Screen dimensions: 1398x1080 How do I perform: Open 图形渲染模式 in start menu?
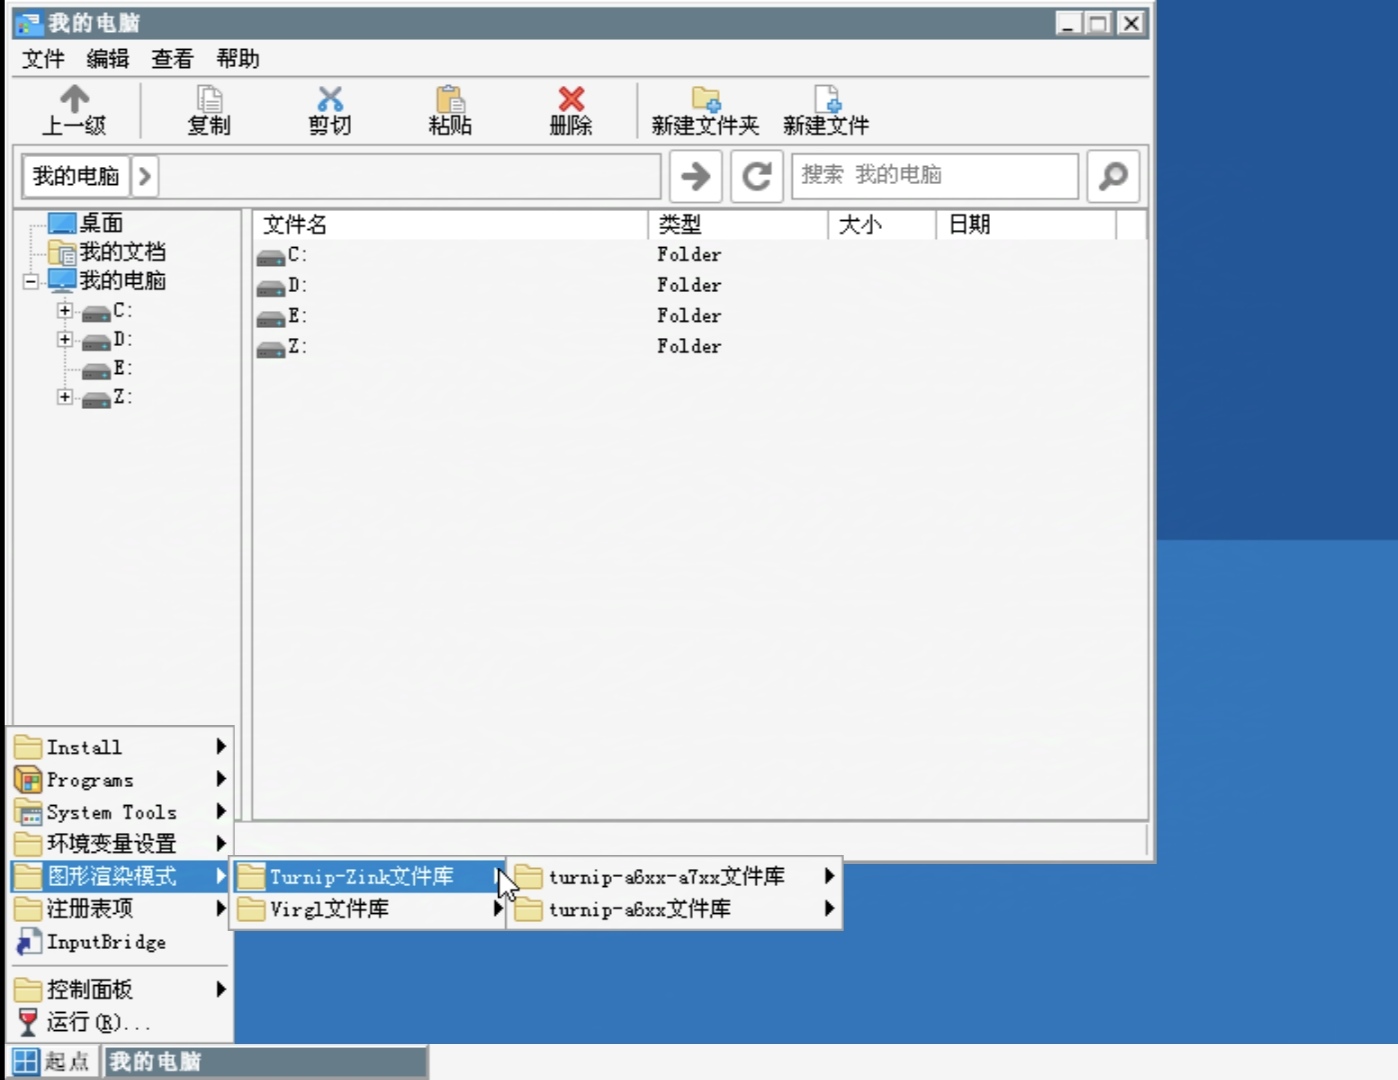pos(121,877)
